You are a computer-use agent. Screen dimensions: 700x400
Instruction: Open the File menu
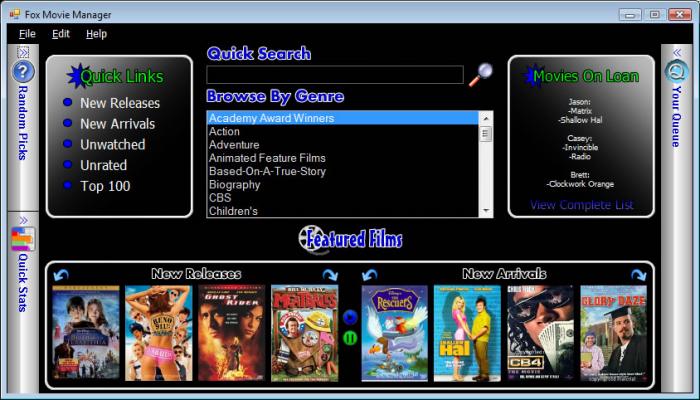point(27,34)
